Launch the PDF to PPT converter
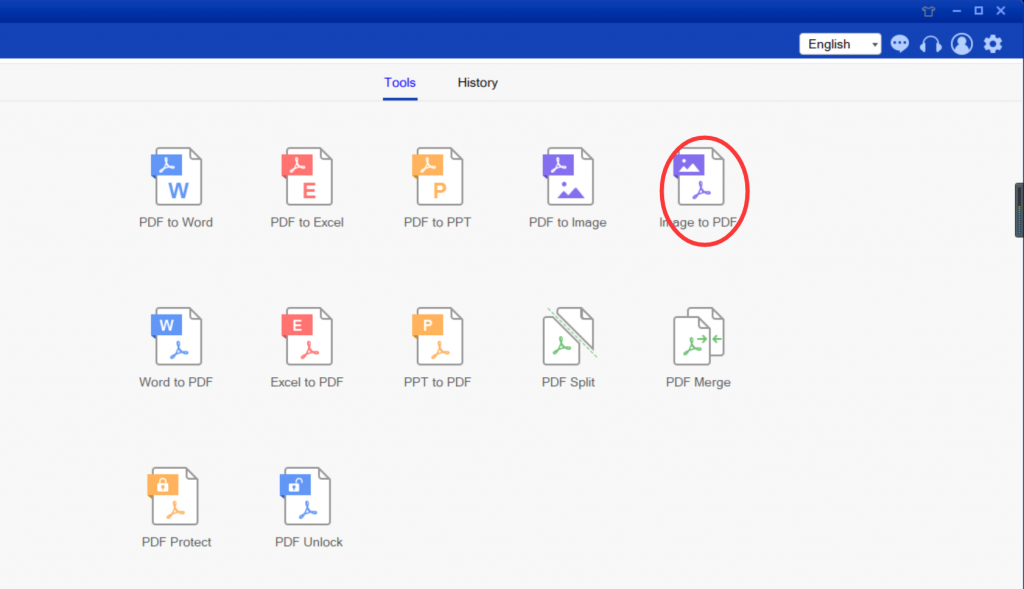The height and width of the screenshot is (589, 1024). 437,178
